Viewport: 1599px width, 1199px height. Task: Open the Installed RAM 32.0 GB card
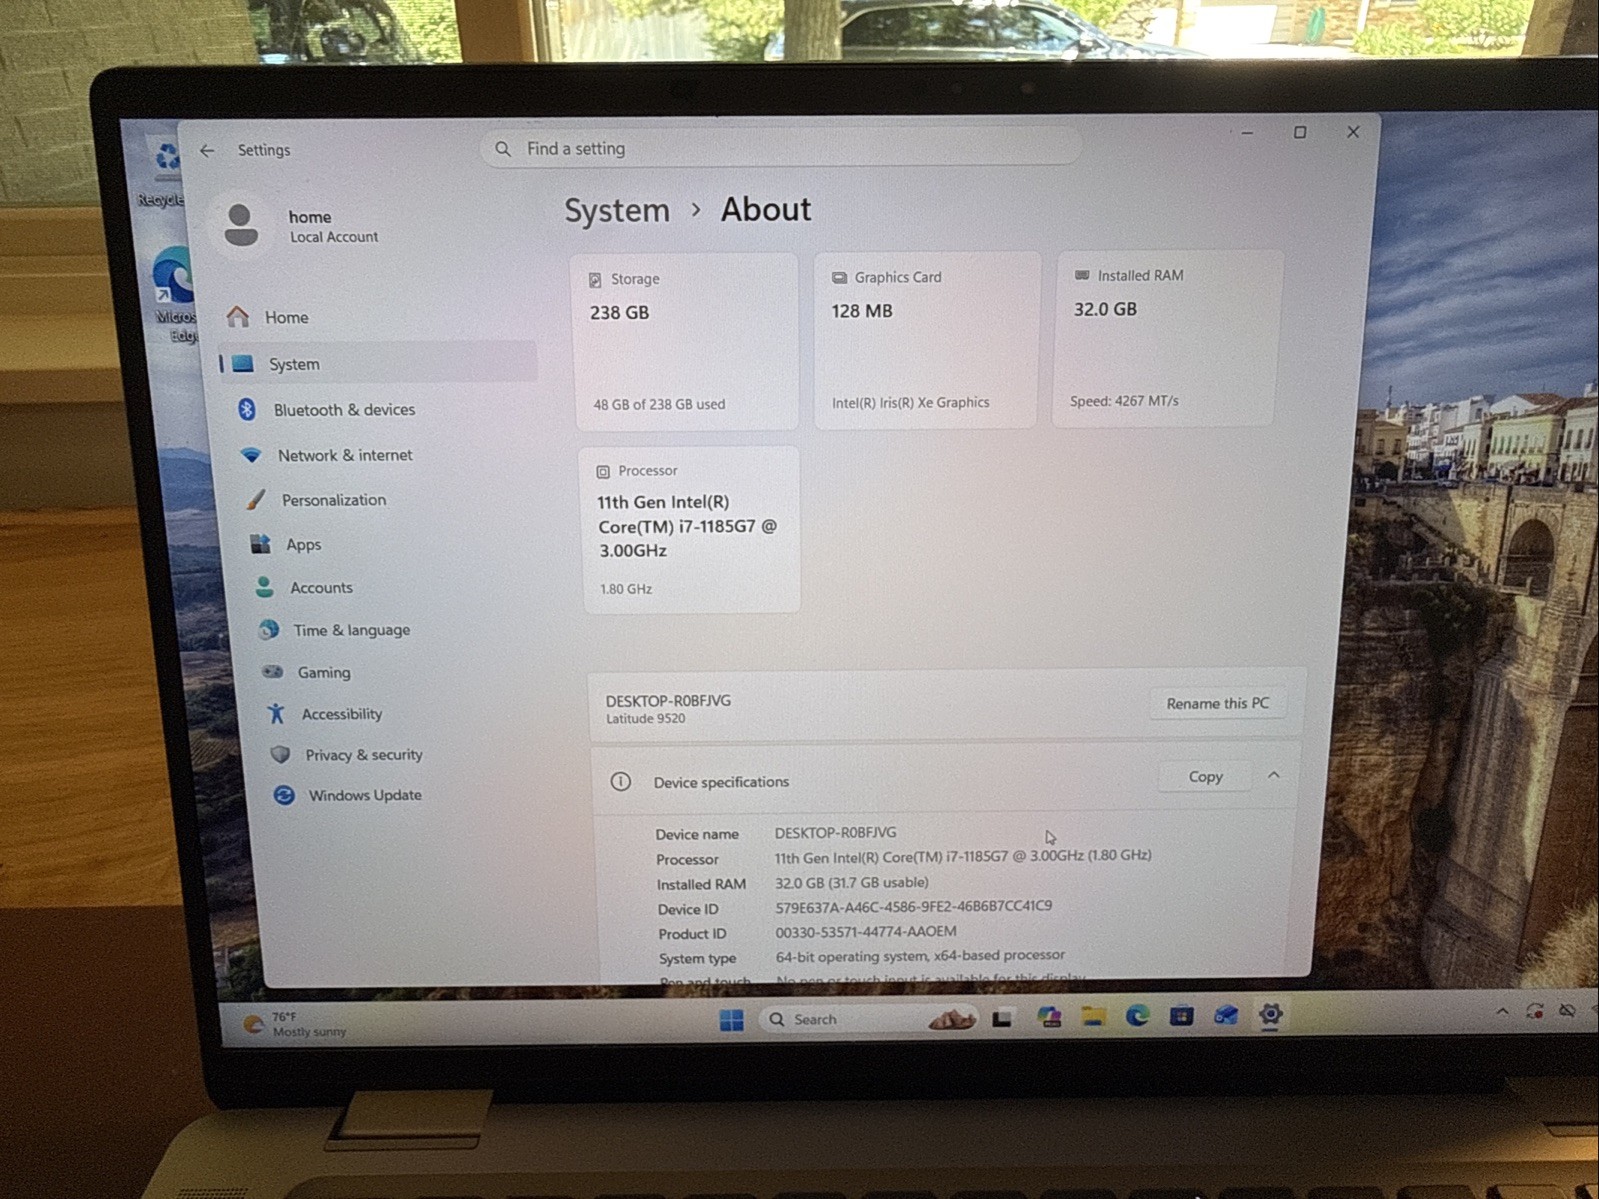pyautogui.click(x=1167, y=338)
